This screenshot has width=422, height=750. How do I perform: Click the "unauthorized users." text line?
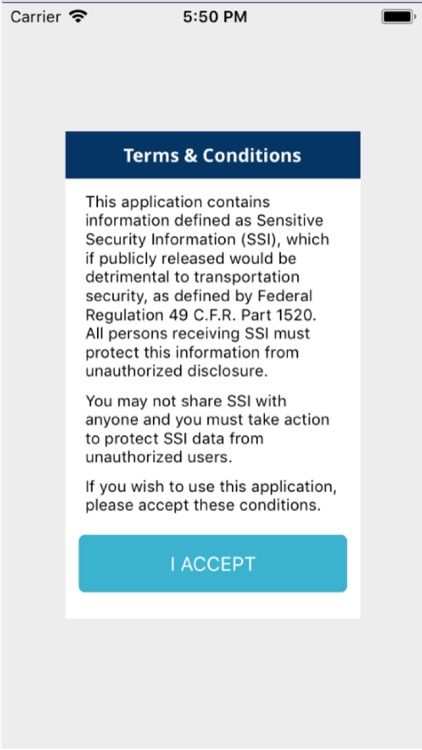click(x=159, y=457)
